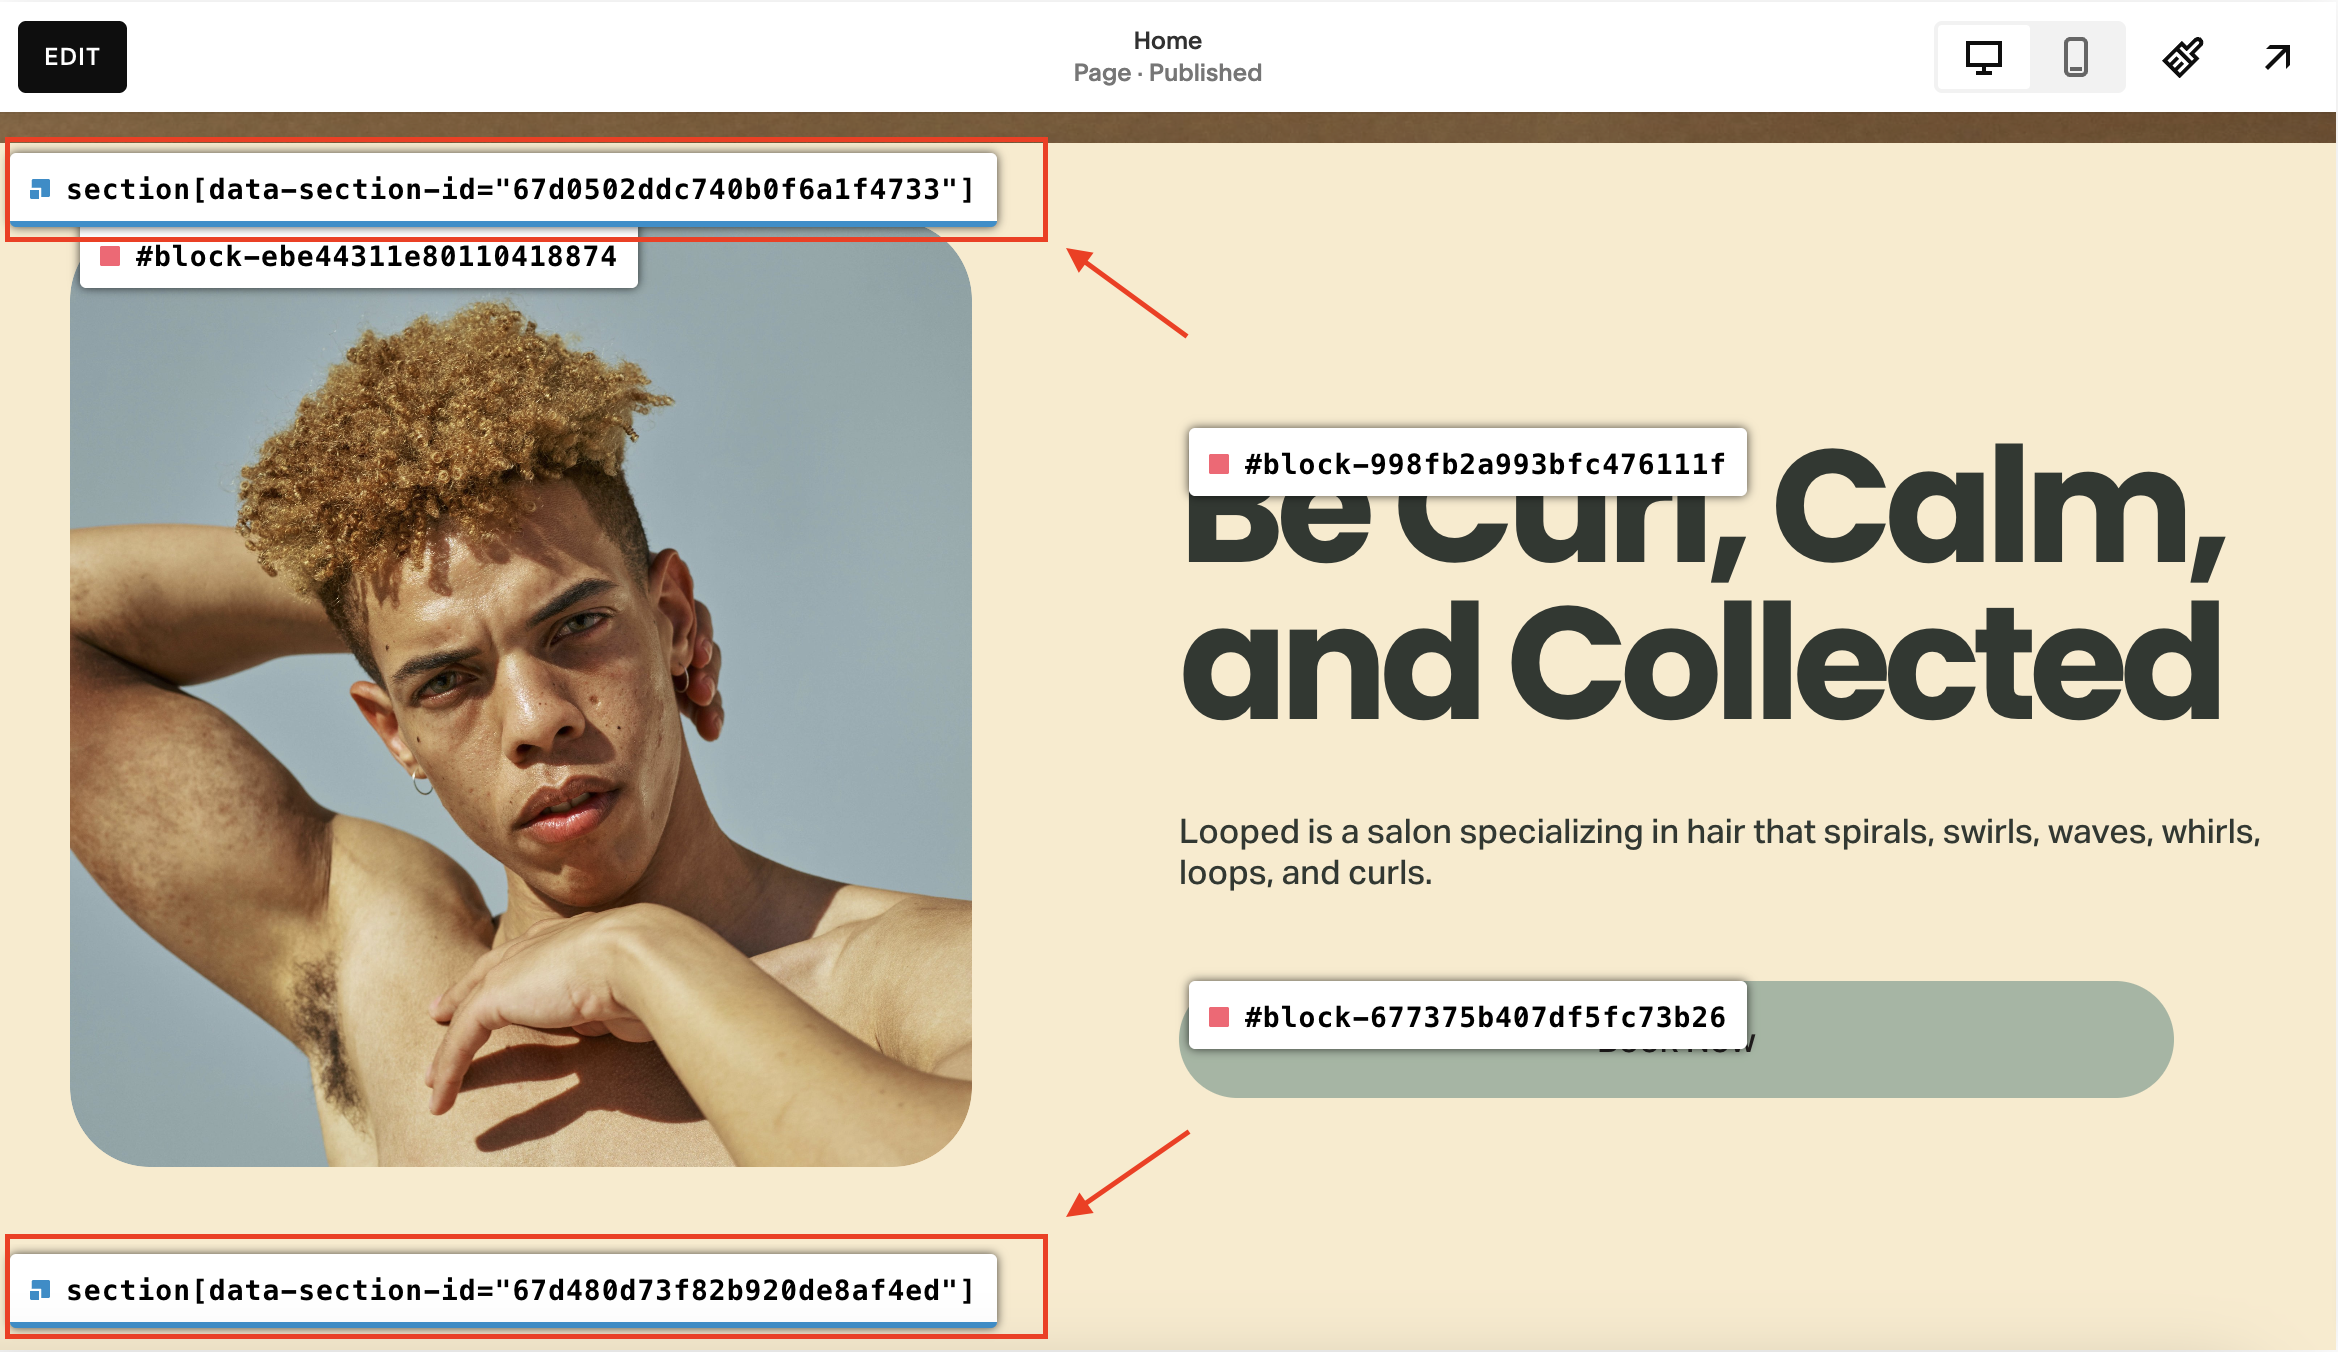Click red square icon of block-677375b407df5fc73b26
The width and height of the screenshot is (2338, 1352).
tap(1218, 1017)
